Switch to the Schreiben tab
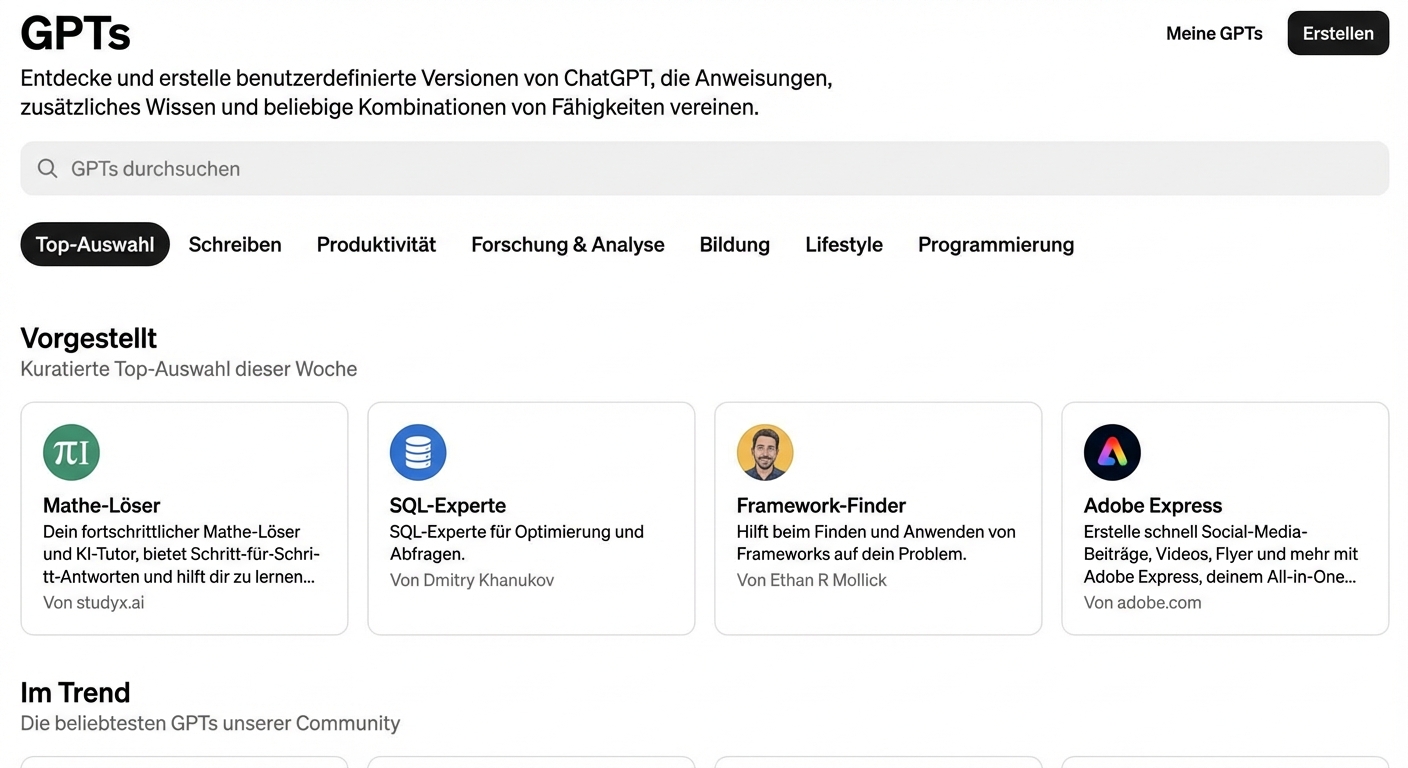The width and height of the screenshot is (1408, 768). click(x=235, y=244)
